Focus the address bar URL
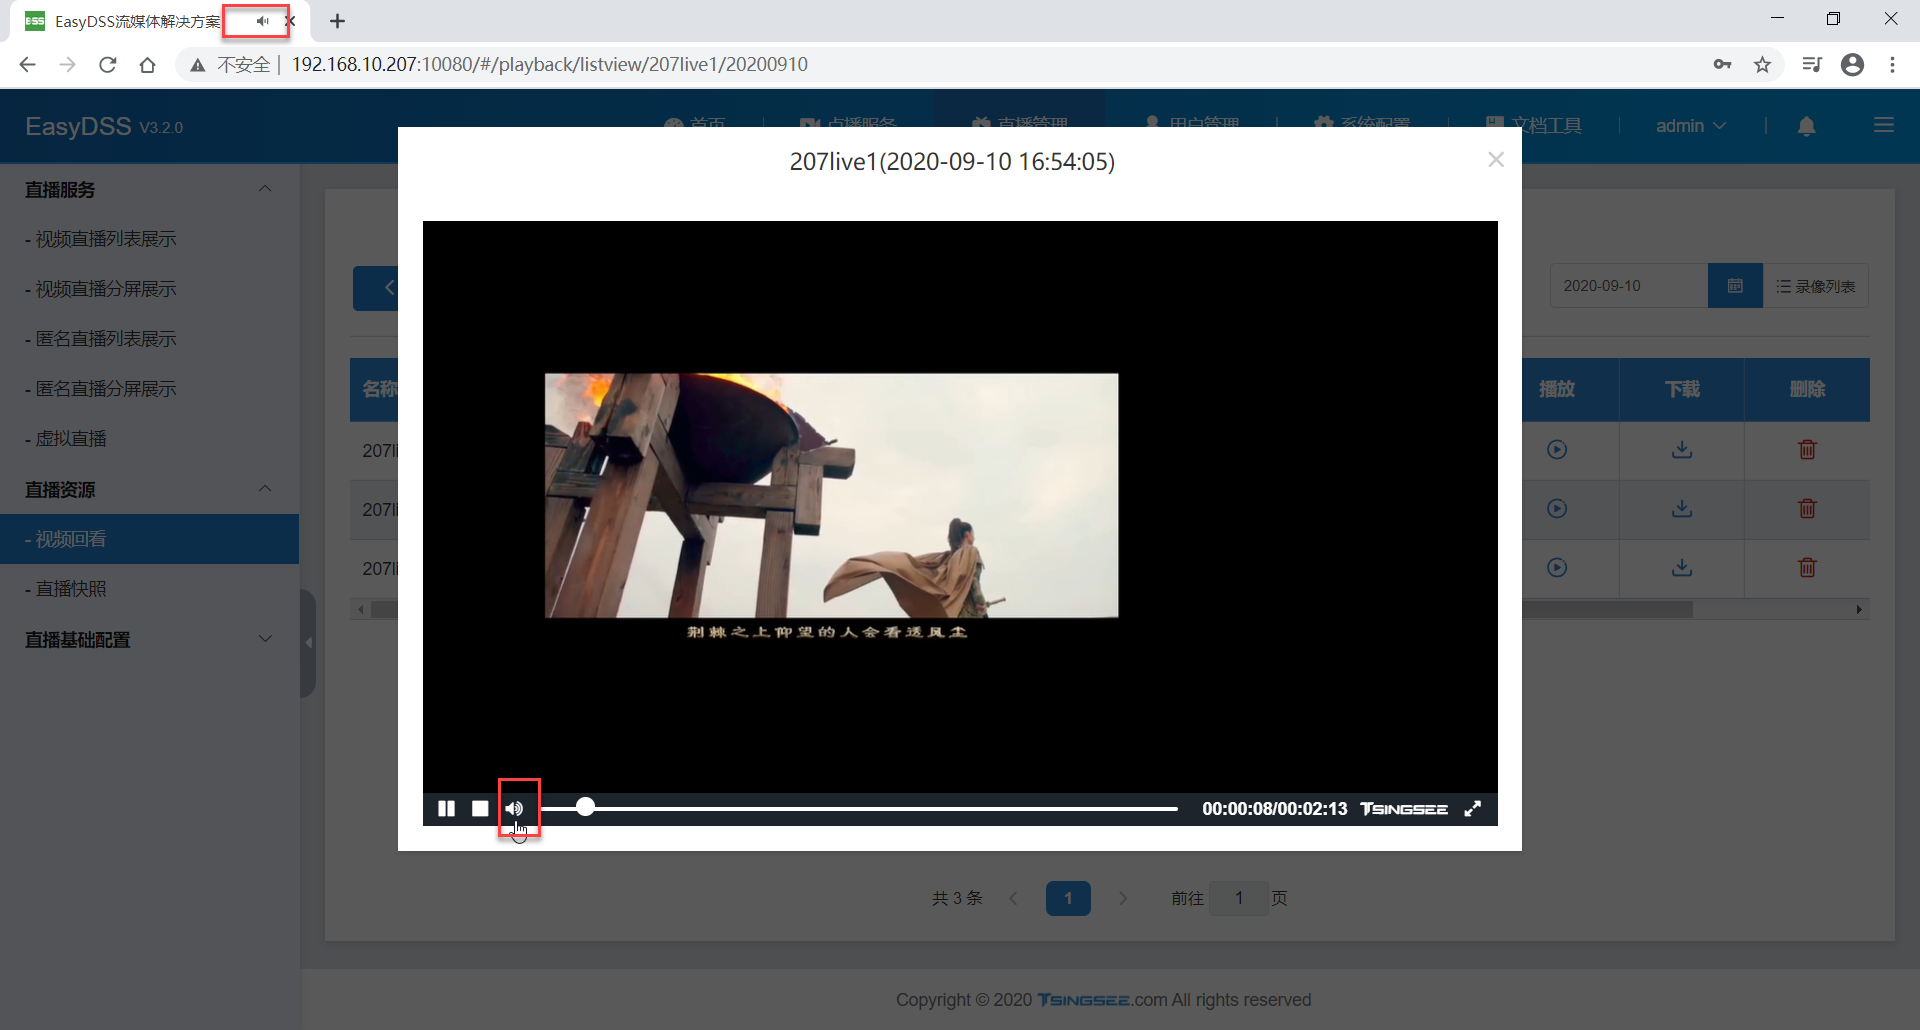1920x1030 pixels. coord(549,65)
